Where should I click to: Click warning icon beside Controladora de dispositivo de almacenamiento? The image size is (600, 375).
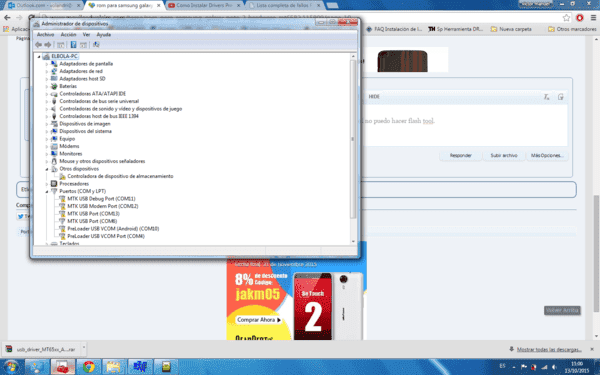coord(62,176)
